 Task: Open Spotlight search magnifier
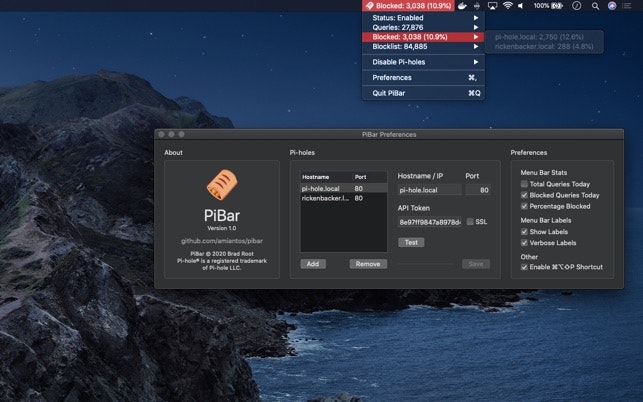(595, 6)
